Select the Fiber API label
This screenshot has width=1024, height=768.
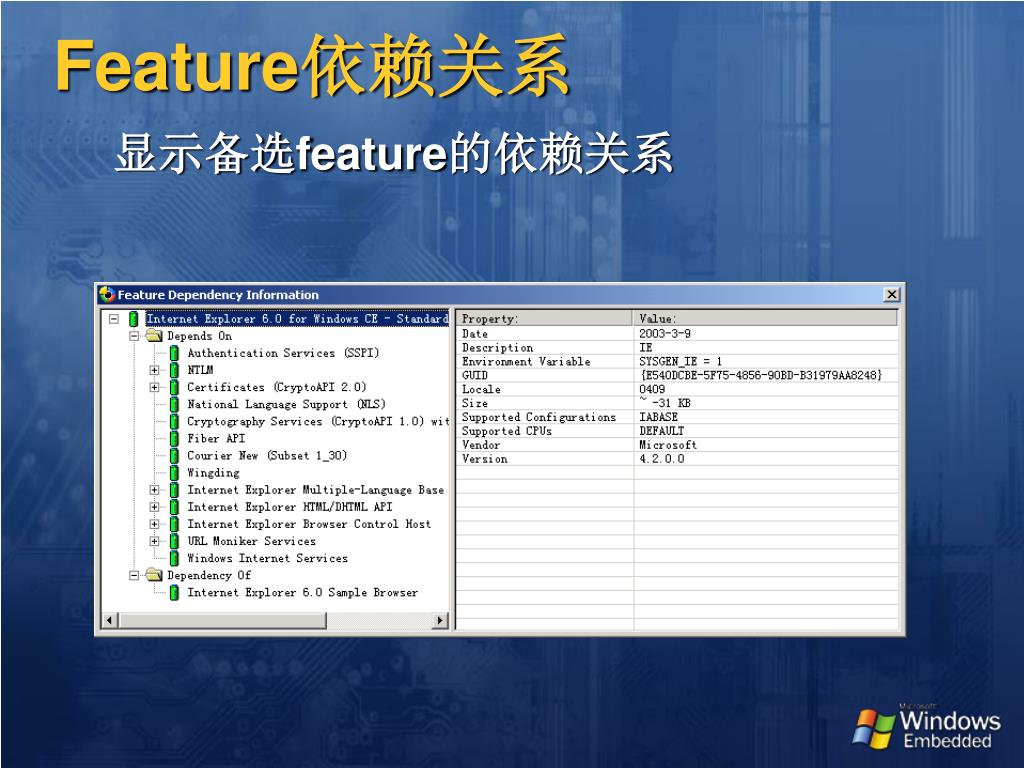[x=216, y=438]
